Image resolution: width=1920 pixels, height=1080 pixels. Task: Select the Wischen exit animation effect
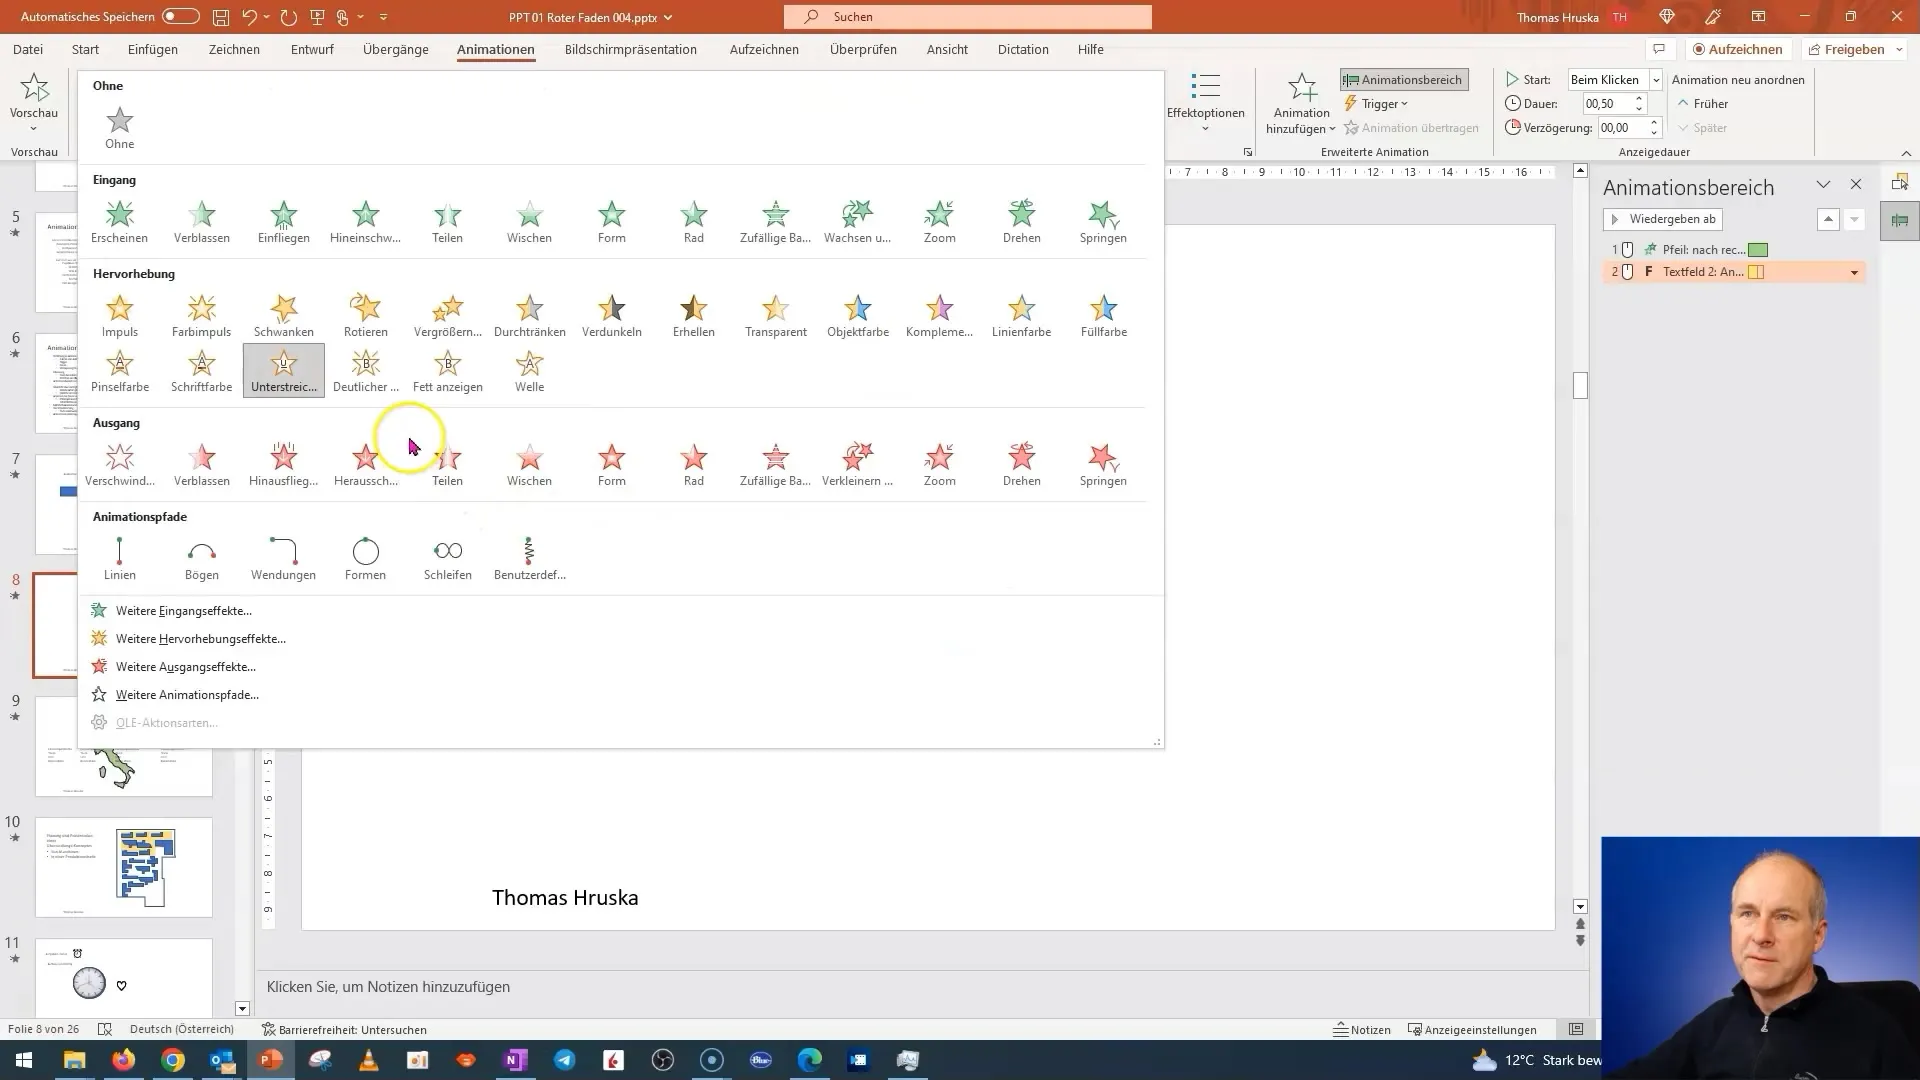(x=530, y=459)
